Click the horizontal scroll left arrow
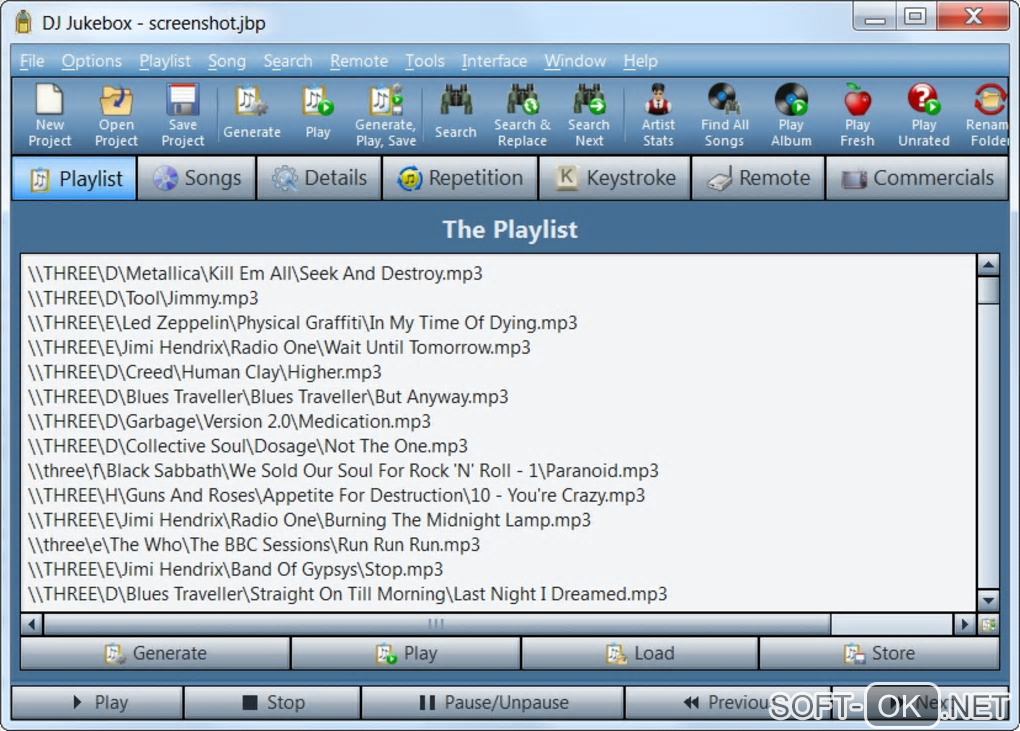 click(31, 625)
